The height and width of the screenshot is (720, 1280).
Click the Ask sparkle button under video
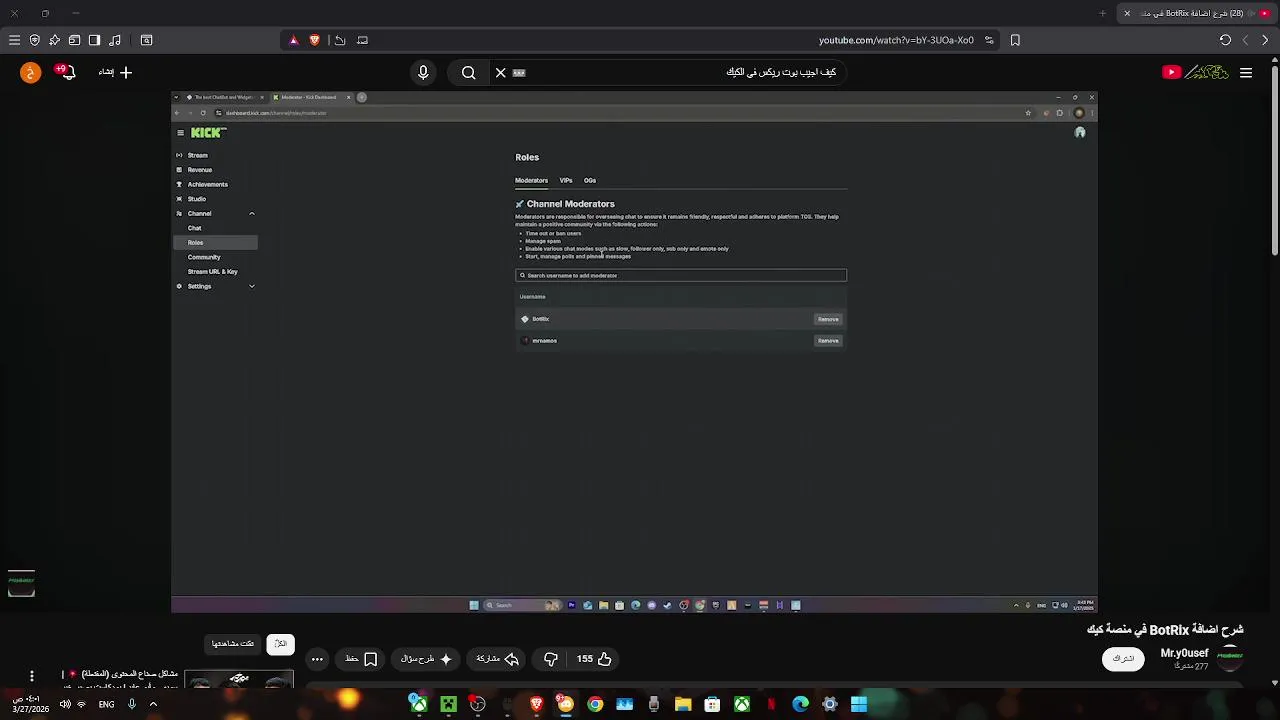pos(426,659)
